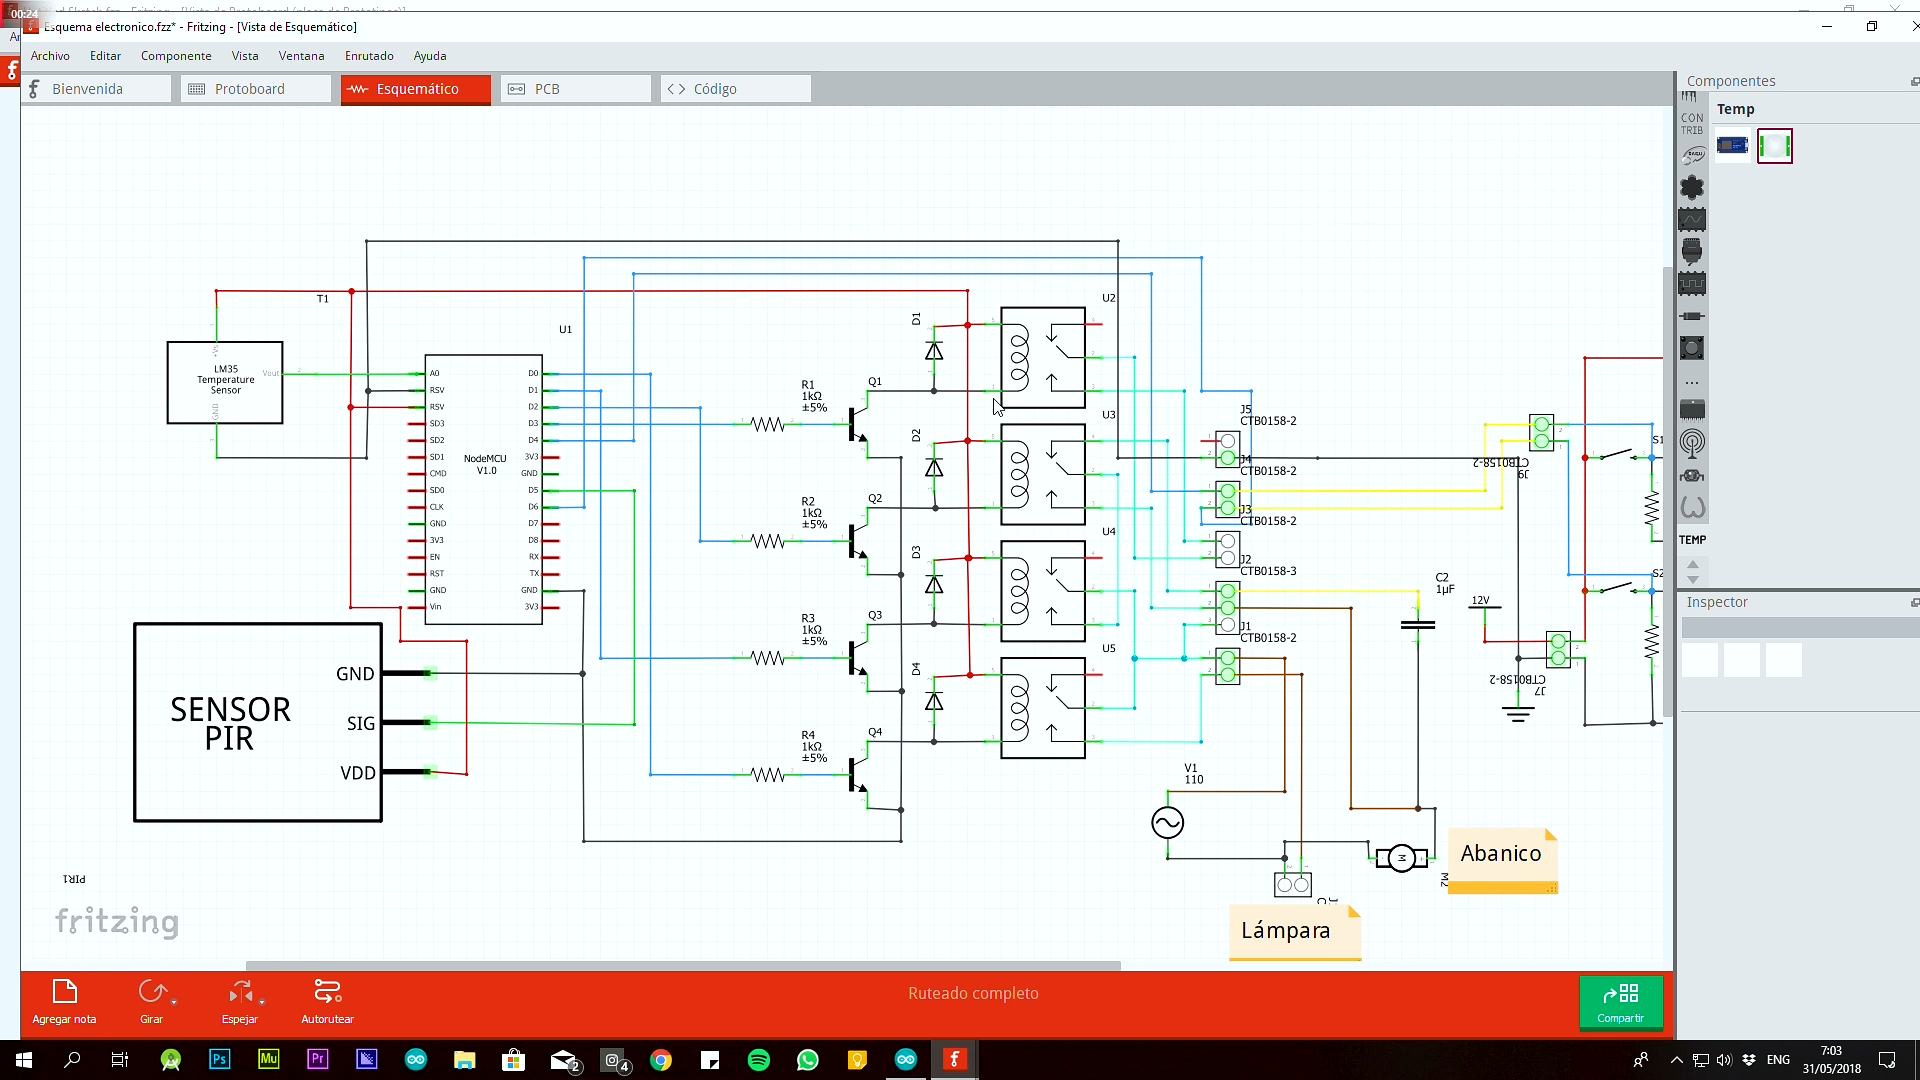Screen dimensions: 1920x1080
Task: Open the omega symbol parts bin
Action: 1692,508
